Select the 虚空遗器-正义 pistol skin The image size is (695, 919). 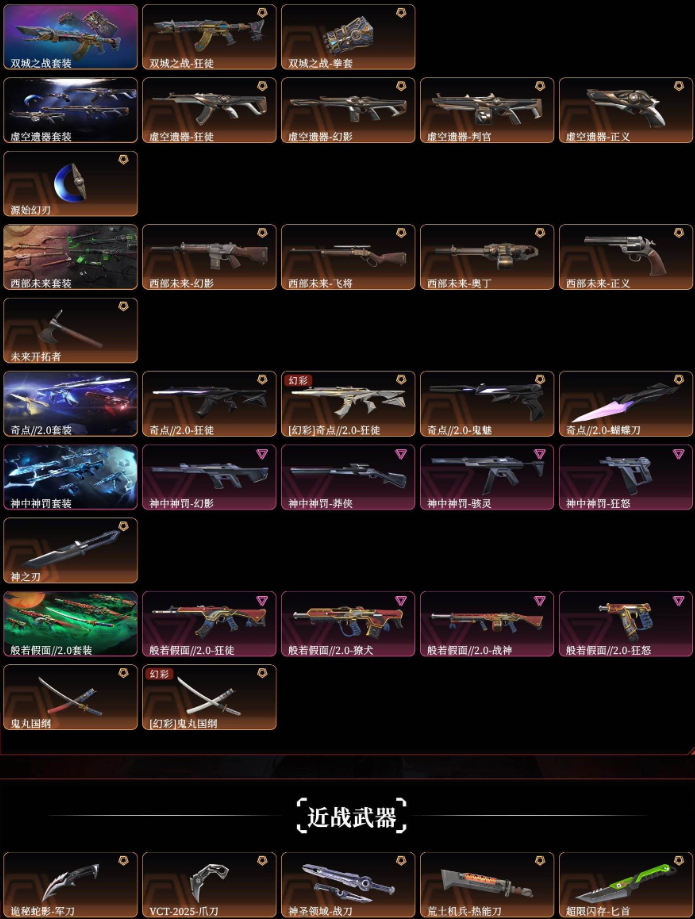click(x=626, y=110)
